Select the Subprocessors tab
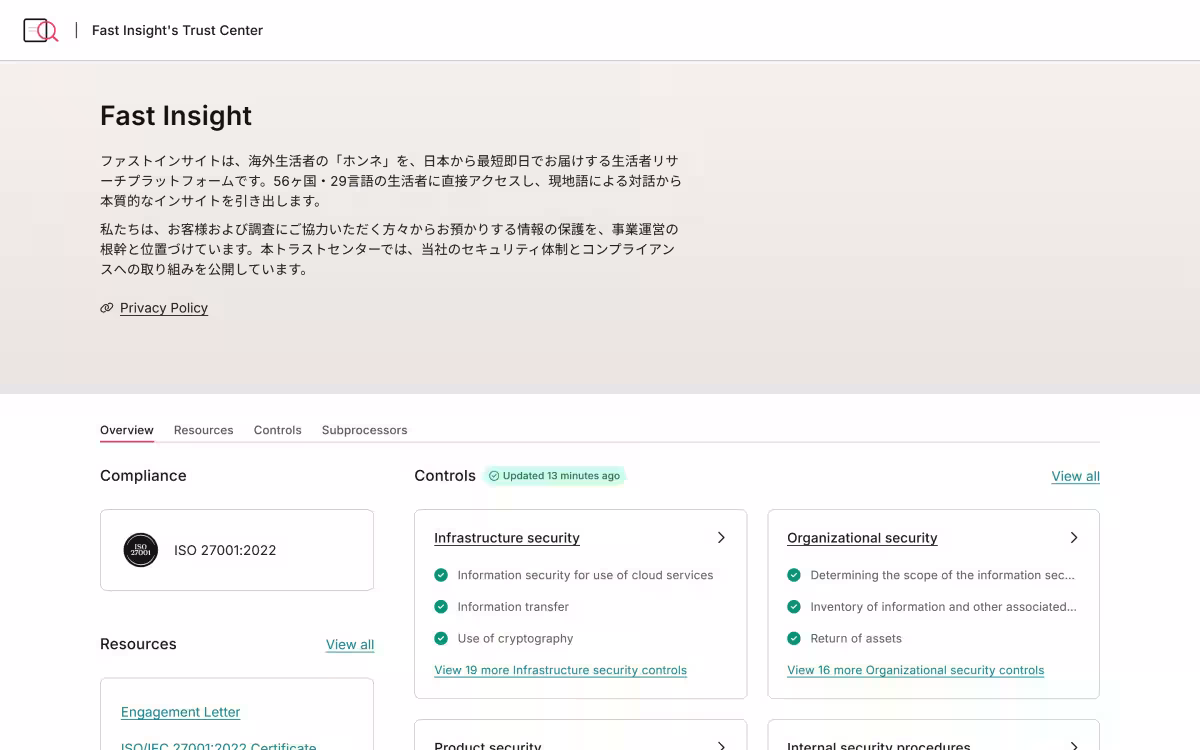The width and height of the screenshot is (1200, 750). pos(364,430)
